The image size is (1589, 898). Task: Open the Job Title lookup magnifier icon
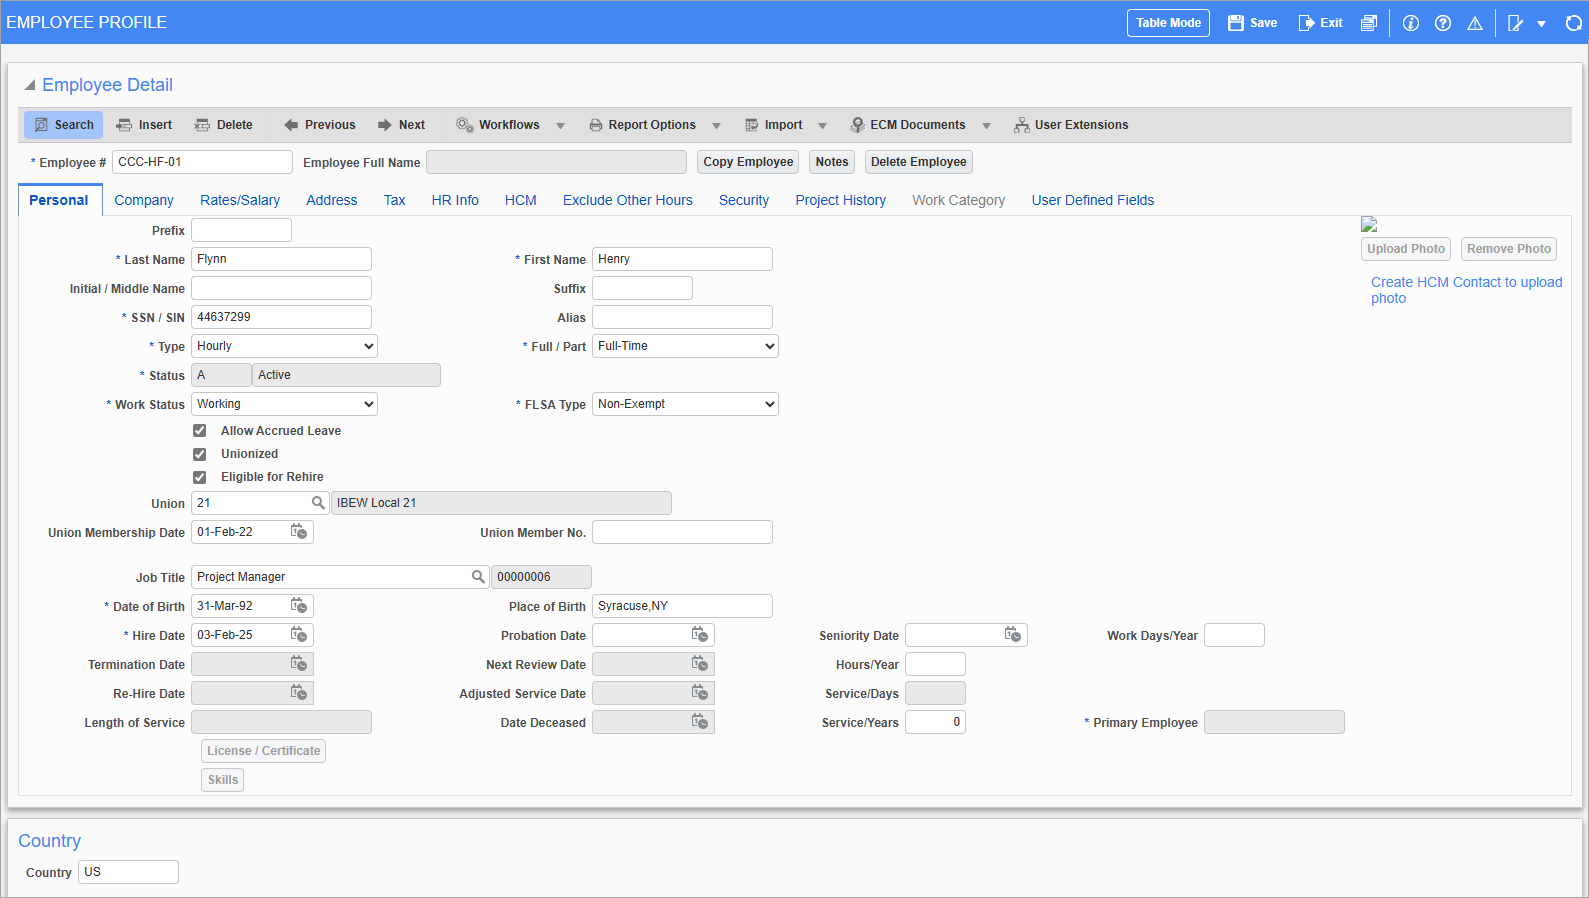click(x=478, y=577)
